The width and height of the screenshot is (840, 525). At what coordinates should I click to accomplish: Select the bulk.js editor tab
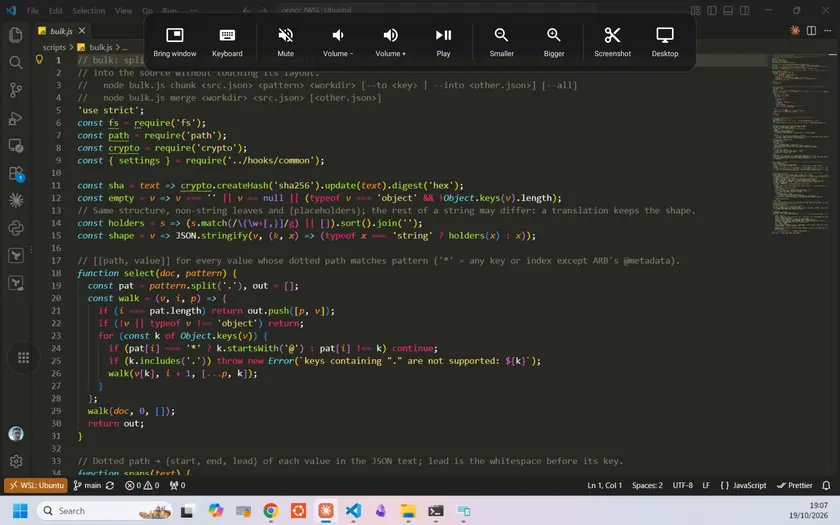(61, 31)
